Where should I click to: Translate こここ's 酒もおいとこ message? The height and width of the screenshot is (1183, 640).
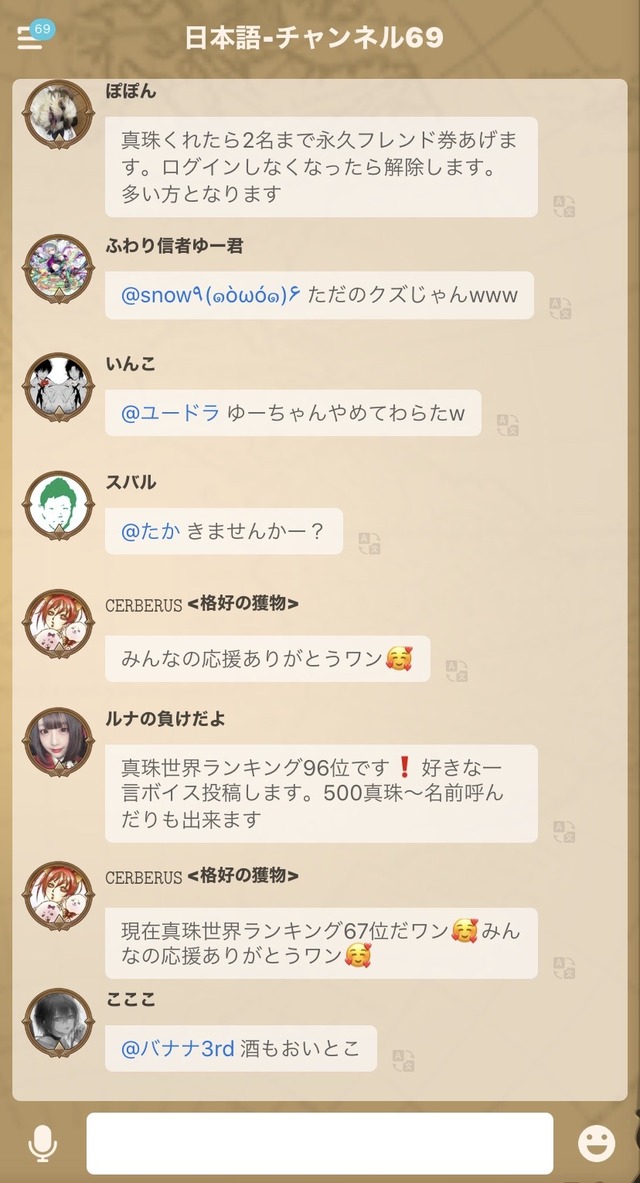[404, 1060]
